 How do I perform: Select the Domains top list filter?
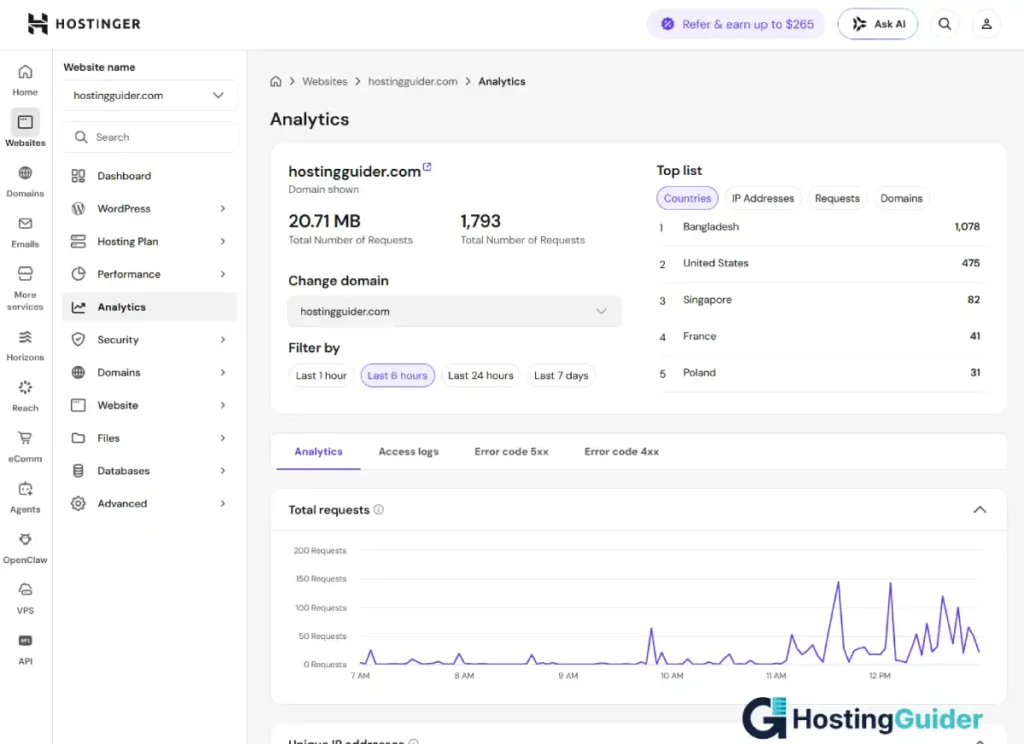[x=901, y=198]
